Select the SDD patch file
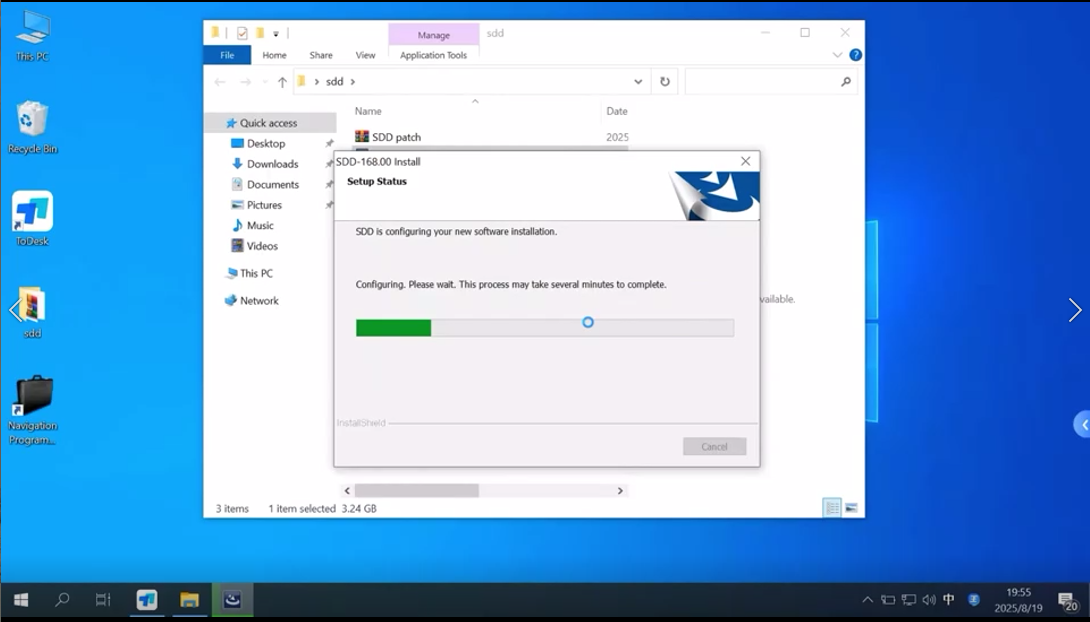Image resolution: width=1090 pixels, height=622 pixels. 396,137
